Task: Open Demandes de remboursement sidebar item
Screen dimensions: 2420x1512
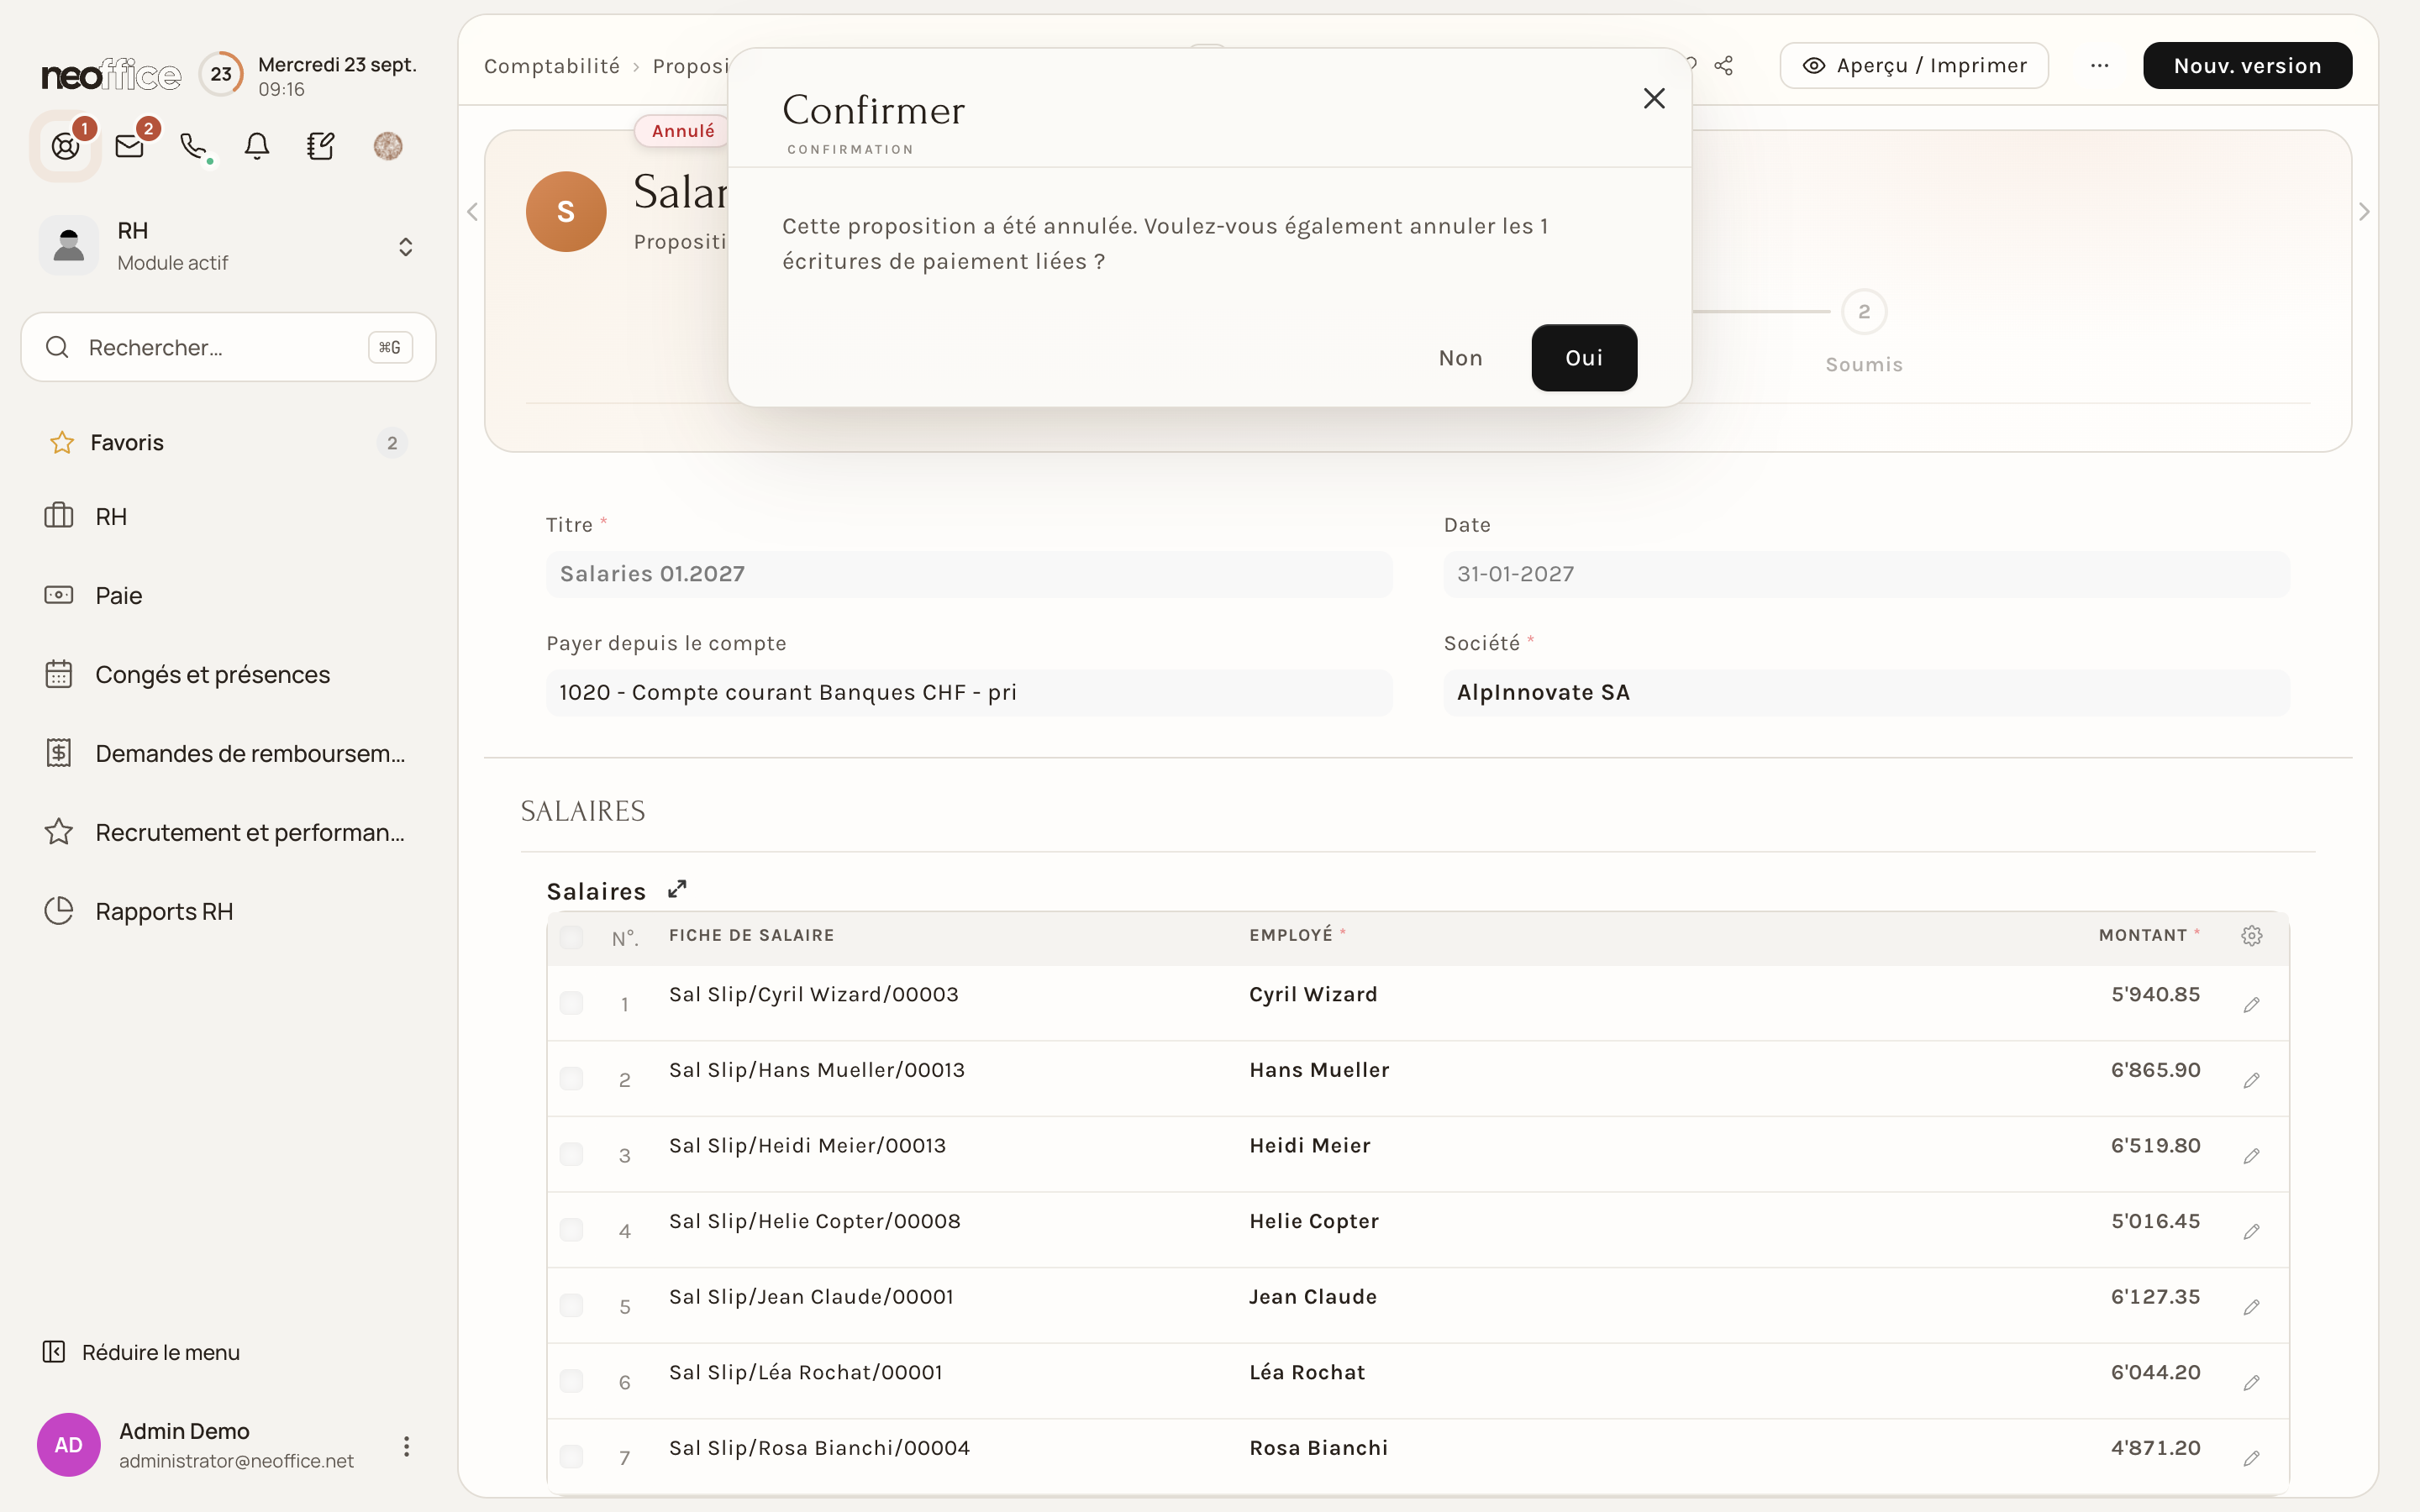Action: point(228,753)
